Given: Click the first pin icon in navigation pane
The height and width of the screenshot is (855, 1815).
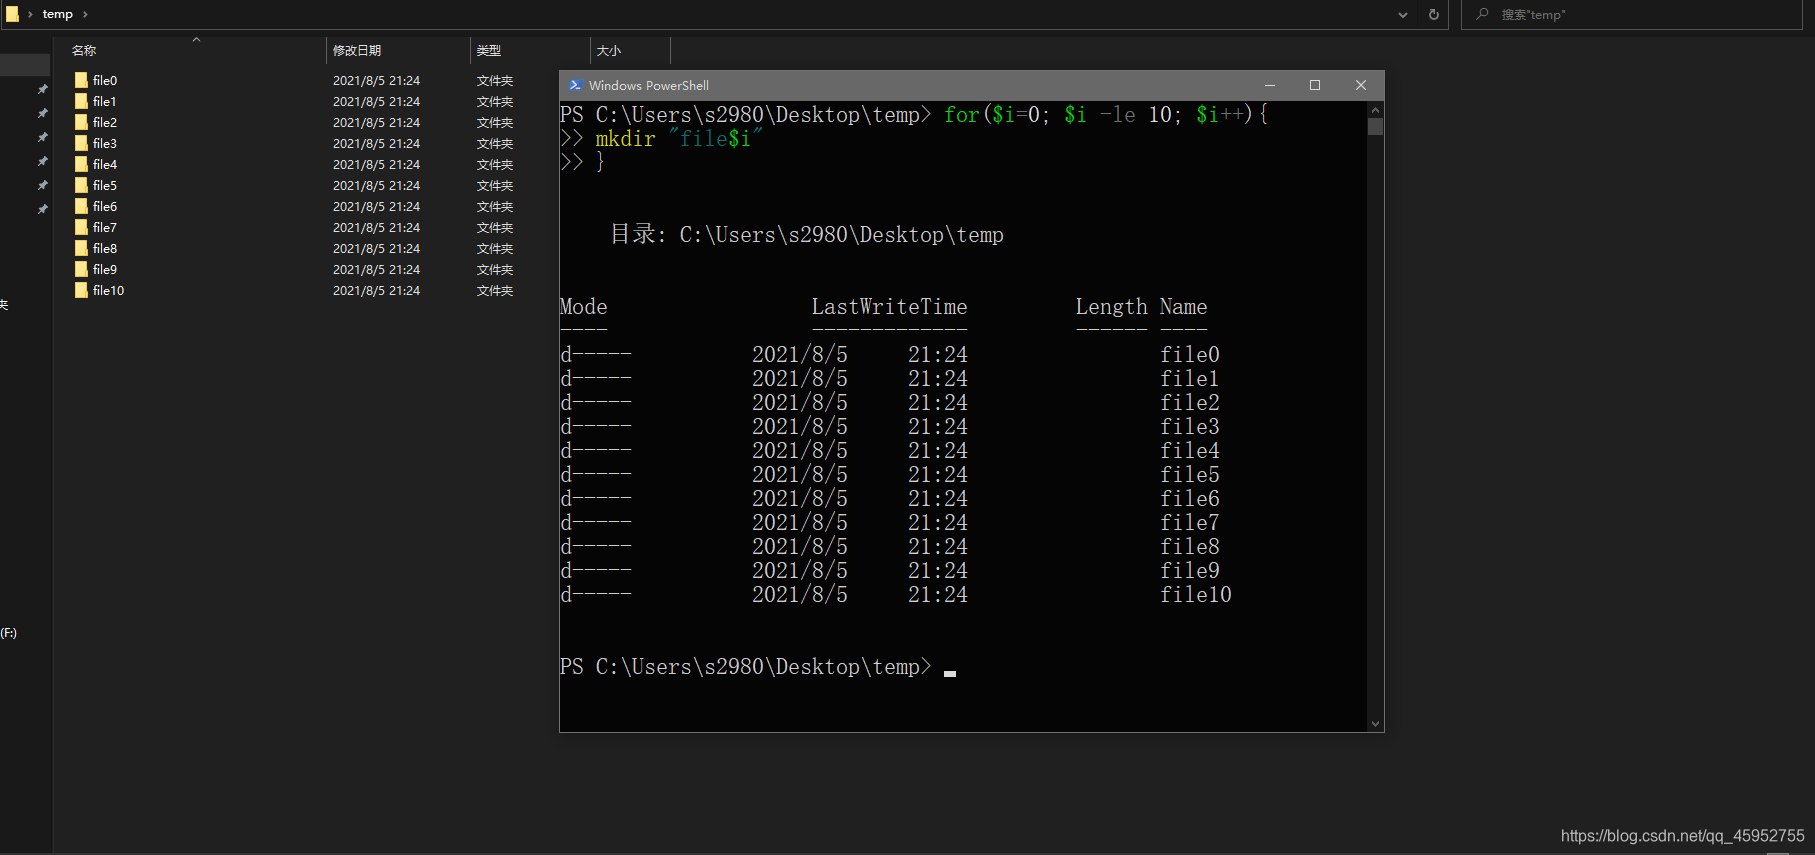Looking at the screenshot, I should (x=42, y=89).
